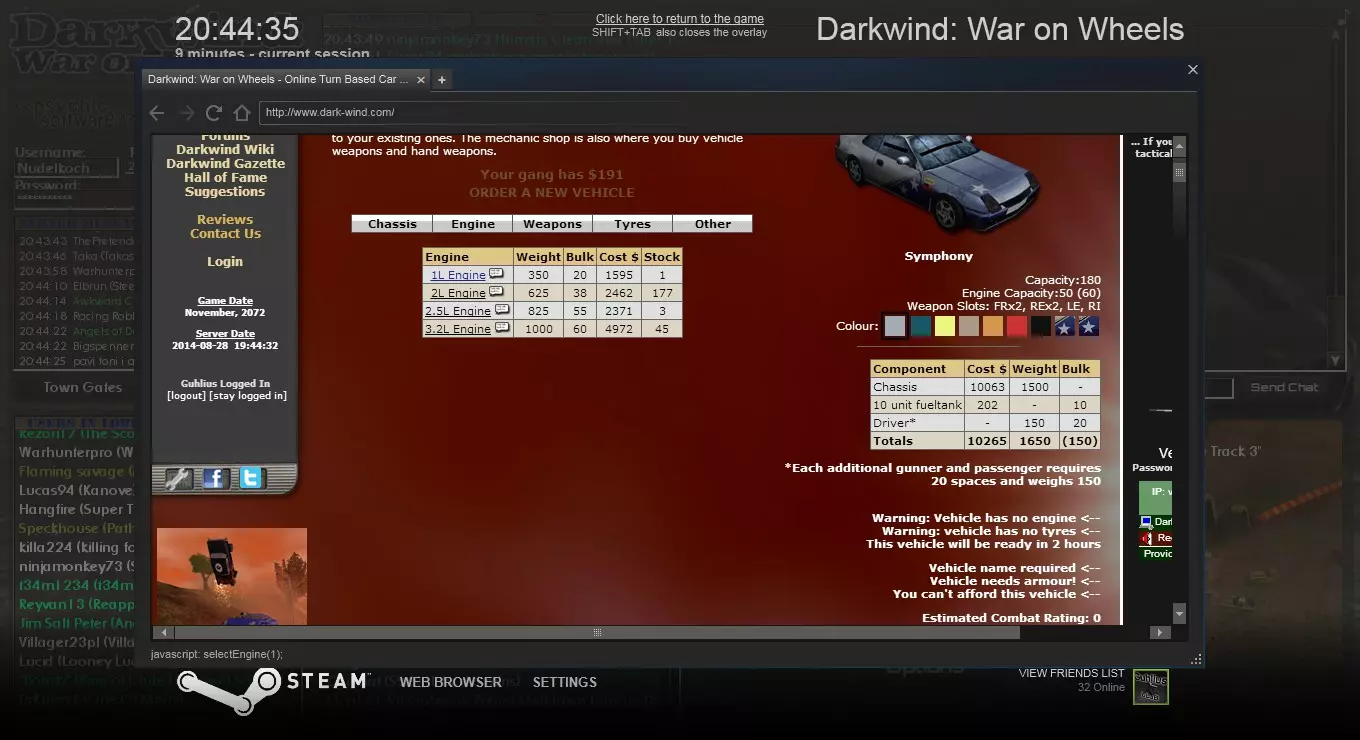Pick the teal vehicle colour
1360x740 pixels.
(x=920, y=326)
